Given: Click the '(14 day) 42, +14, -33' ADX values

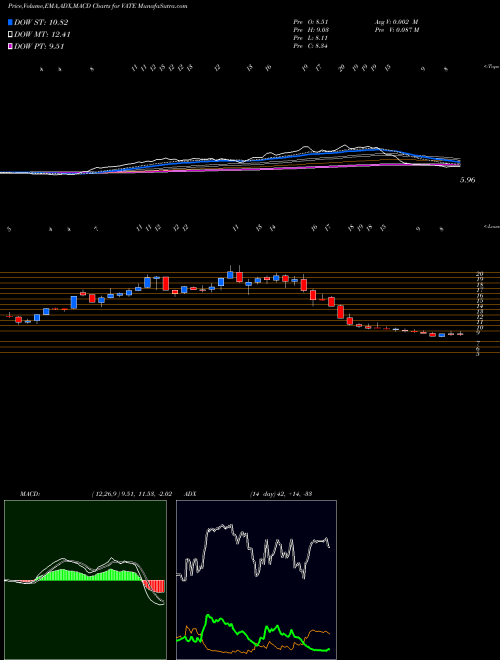Looking at the screenshot, I should (x=280, y=493).
